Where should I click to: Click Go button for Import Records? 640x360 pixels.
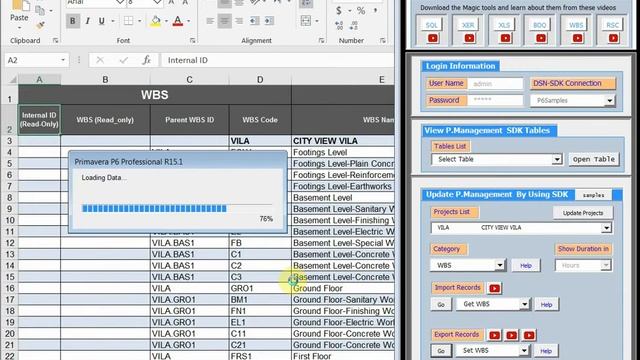pos(441,304)
